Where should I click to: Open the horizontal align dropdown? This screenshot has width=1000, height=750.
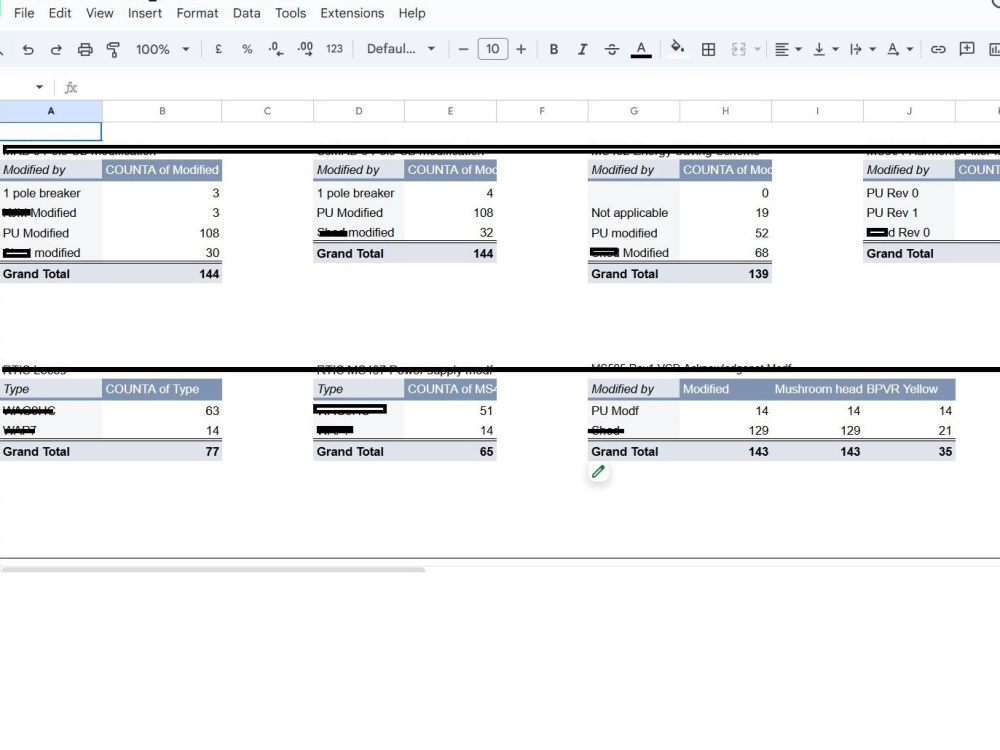pos(788,49)
